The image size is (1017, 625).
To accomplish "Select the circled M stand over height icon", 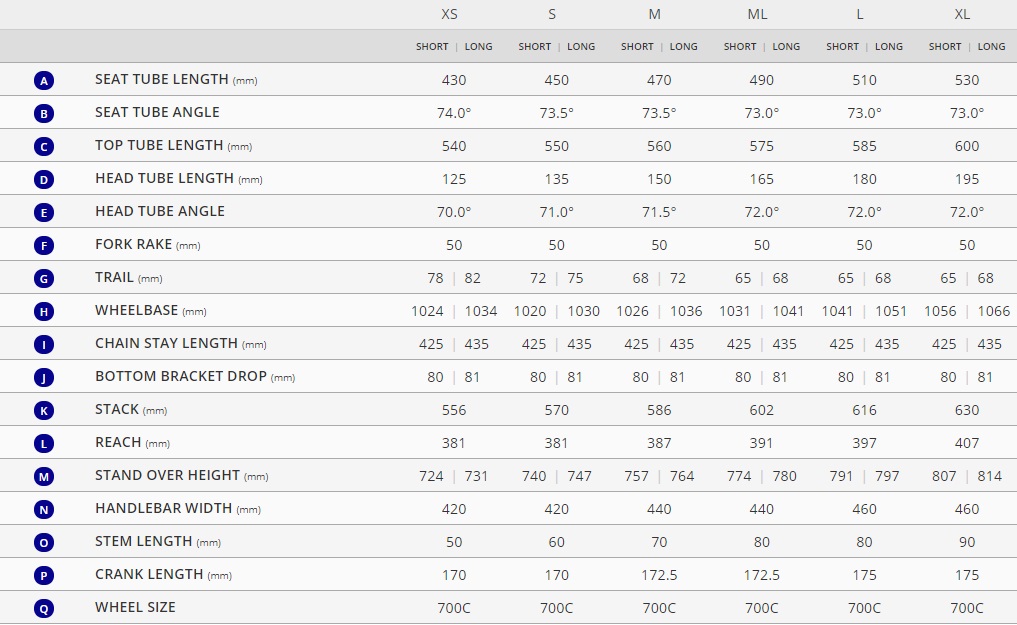I will [44, 477].
